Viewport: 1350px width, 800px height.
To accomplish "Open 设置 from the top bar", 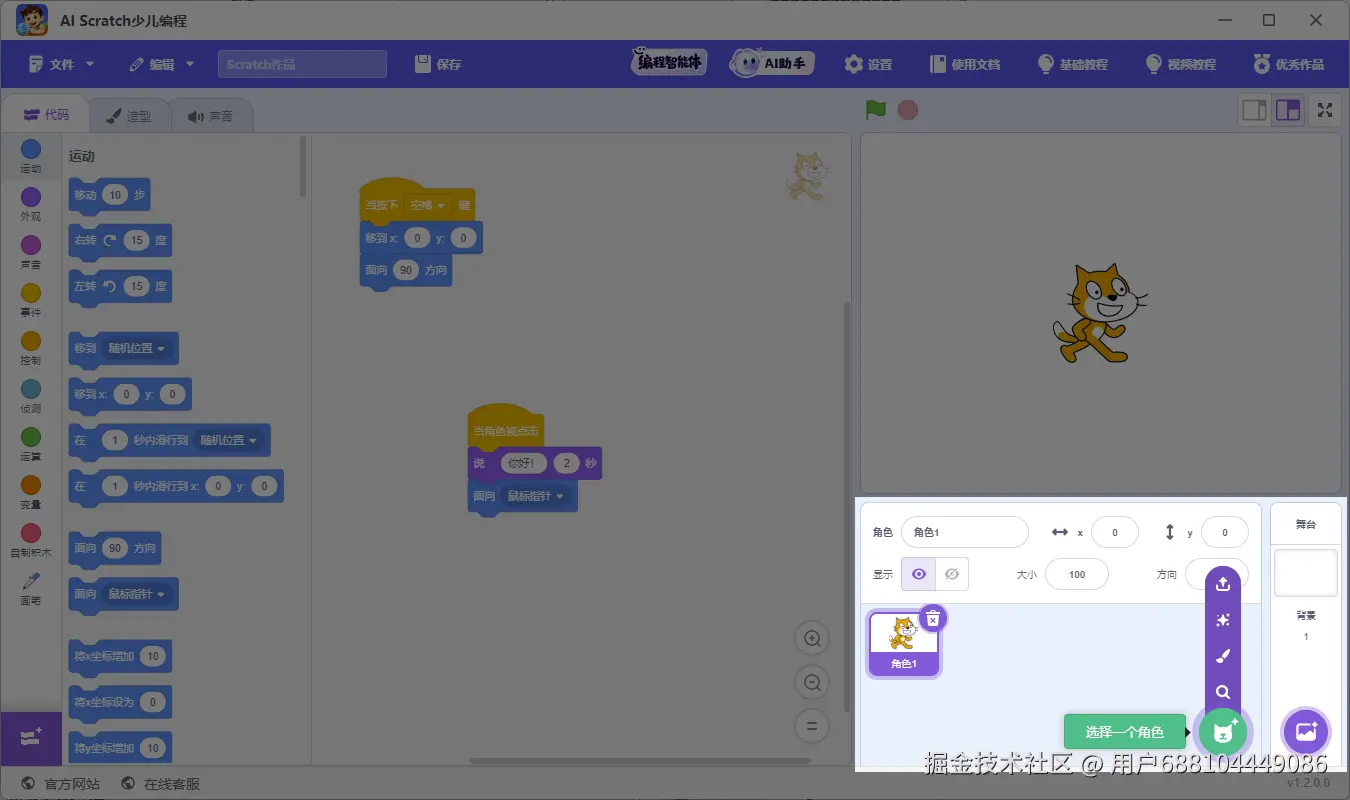I will [868, 64].
